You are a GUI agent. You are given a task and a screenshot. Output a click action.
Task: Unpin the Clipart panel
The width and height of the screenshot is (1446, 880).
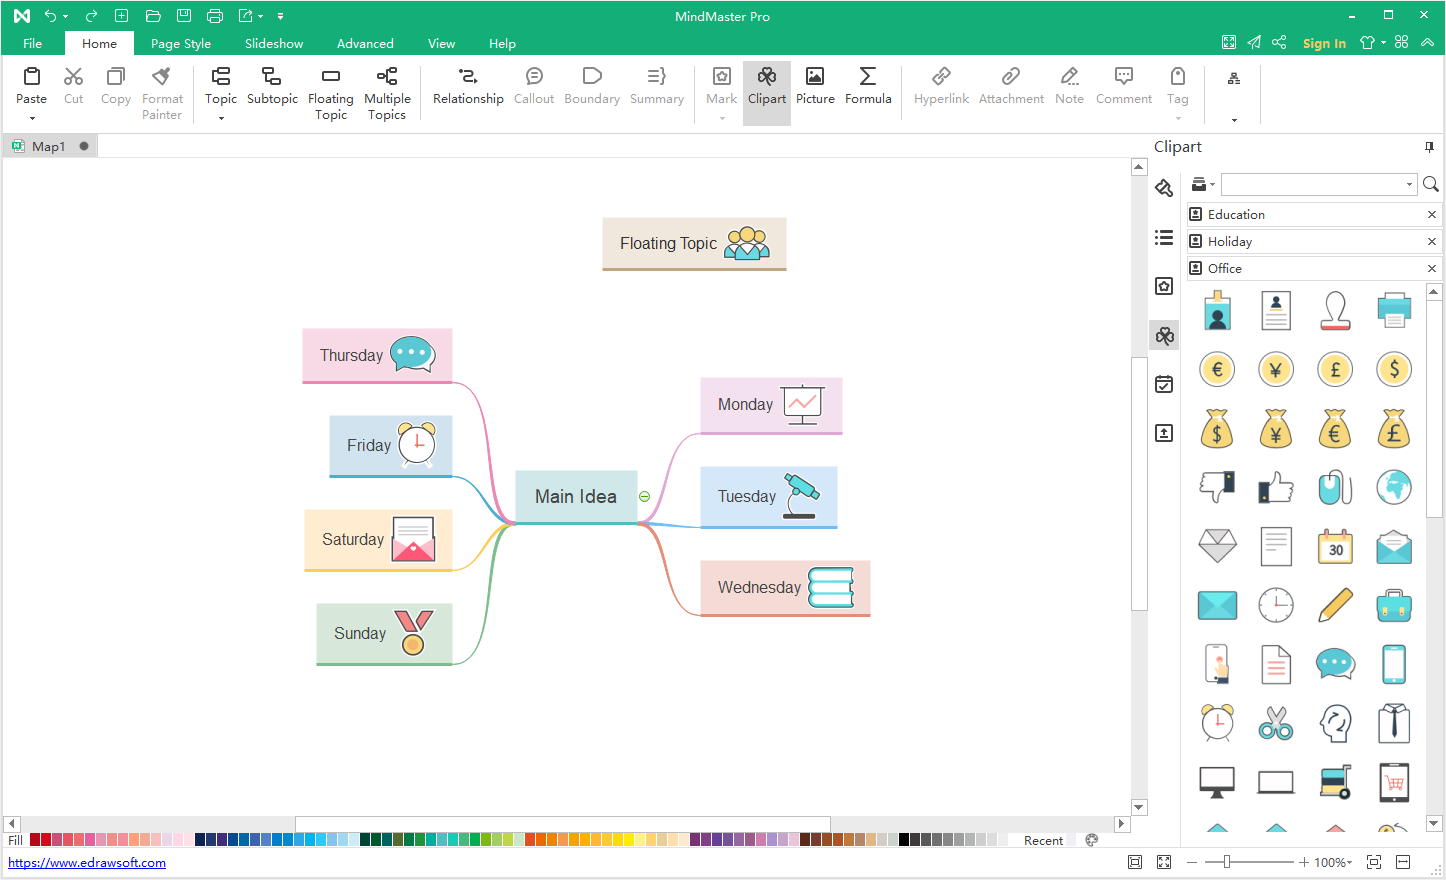pyautogui.click(x=1429, y=147)
